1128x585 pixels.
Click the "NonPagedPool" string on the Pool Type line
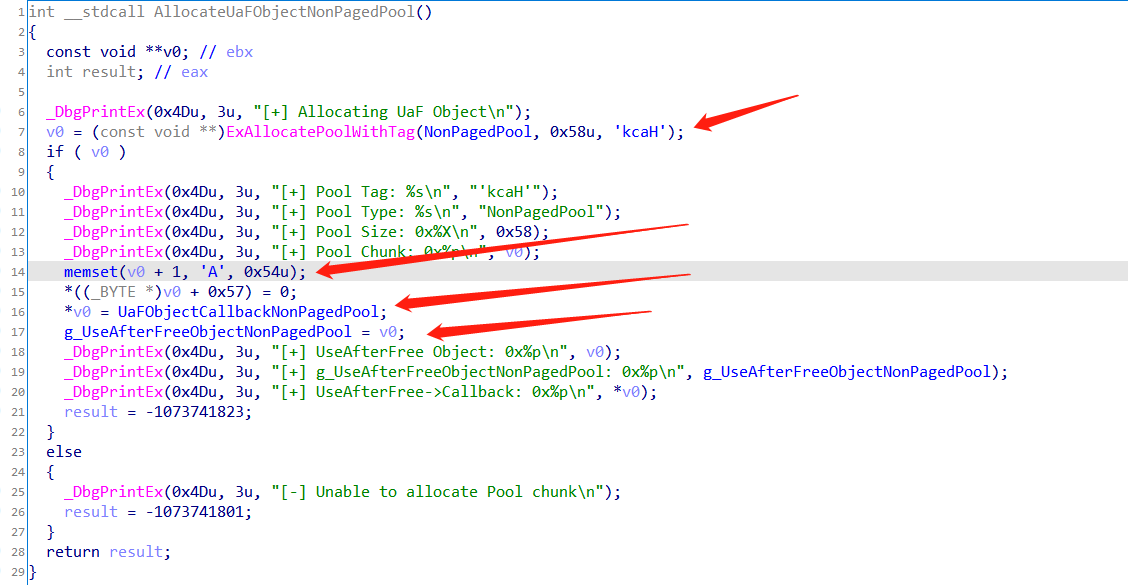coord(541,212)
